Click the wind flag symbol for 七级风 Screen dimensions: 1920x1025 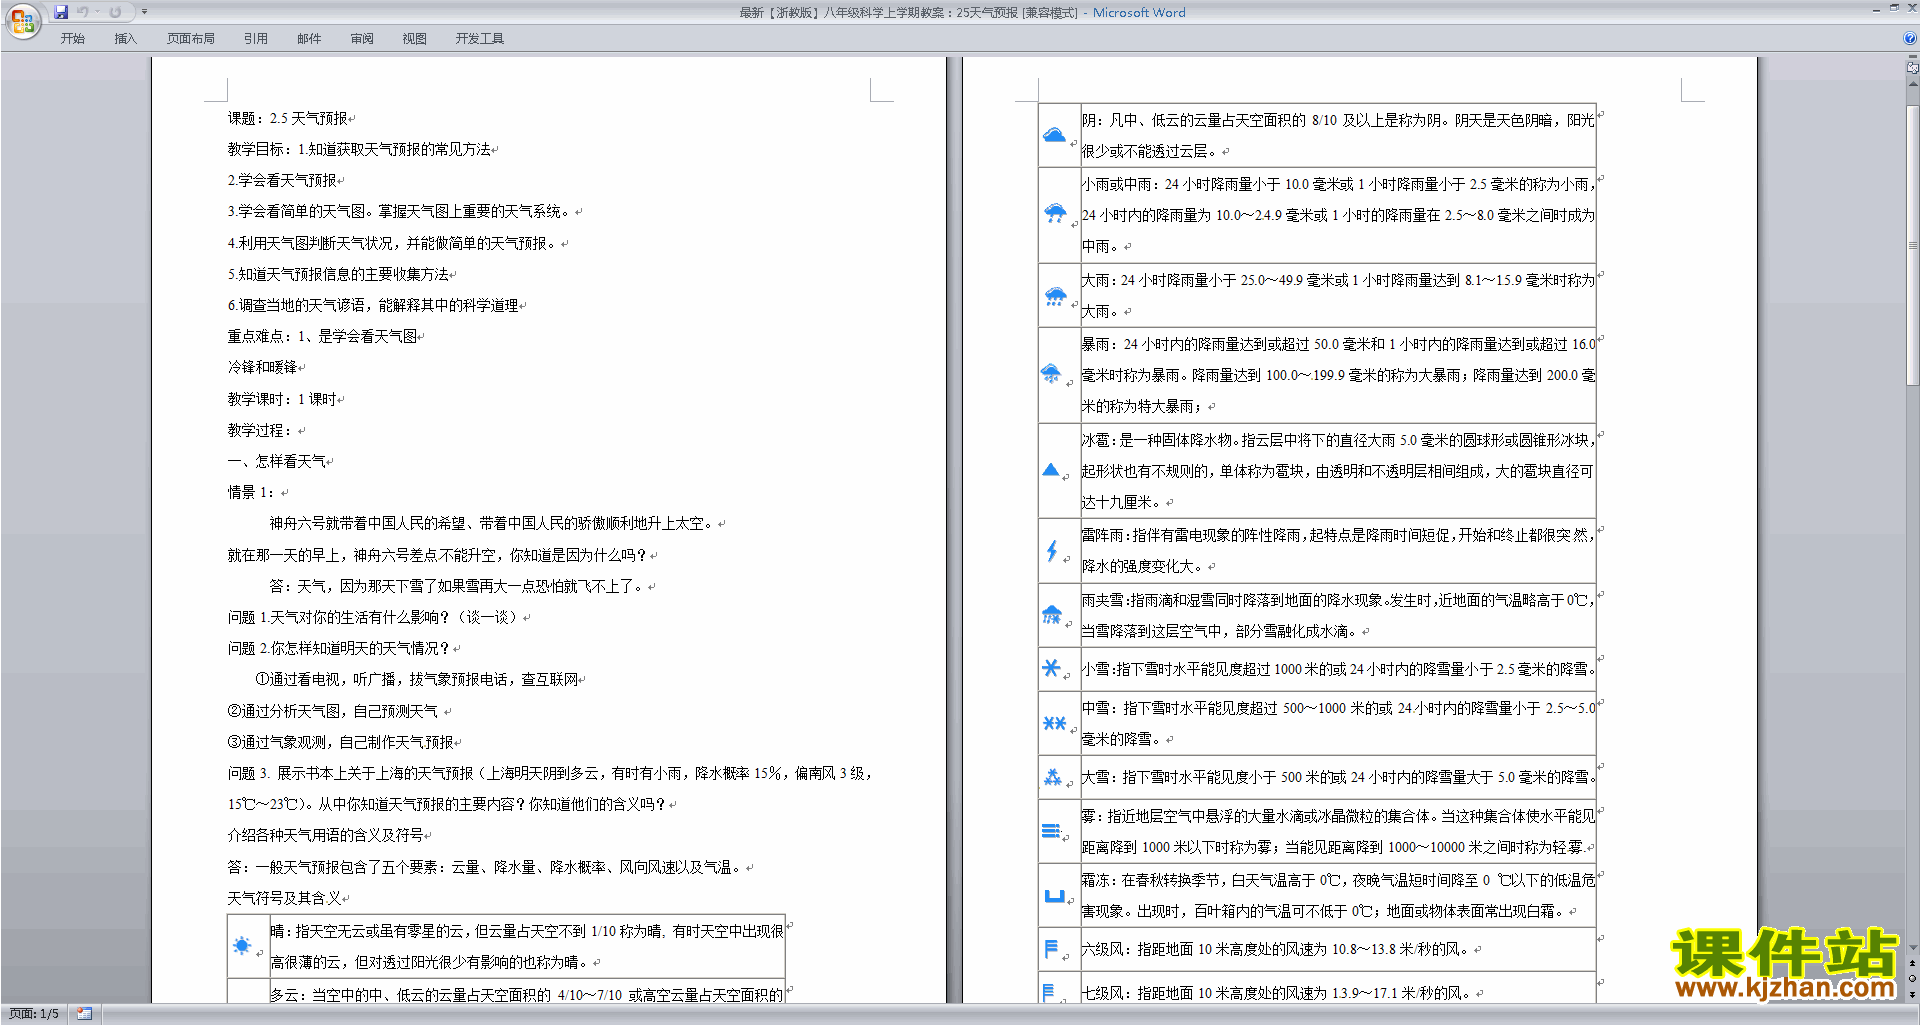(1048, 992)
